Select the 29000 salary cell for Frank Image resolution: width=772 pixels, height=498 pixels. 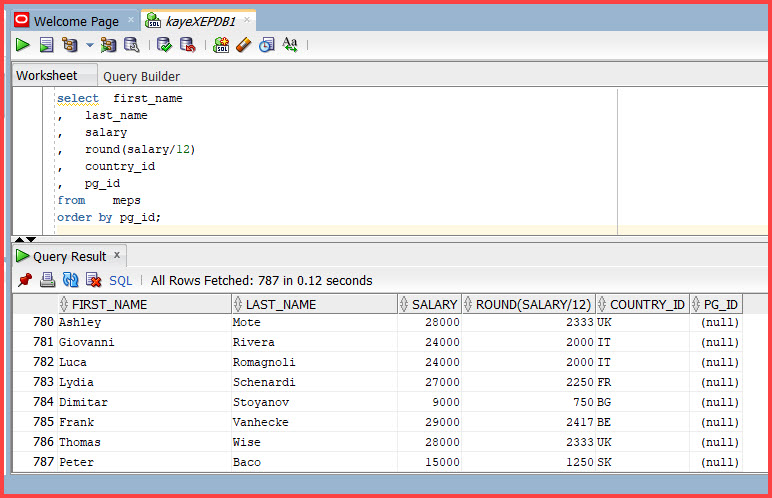pos(429,422)
